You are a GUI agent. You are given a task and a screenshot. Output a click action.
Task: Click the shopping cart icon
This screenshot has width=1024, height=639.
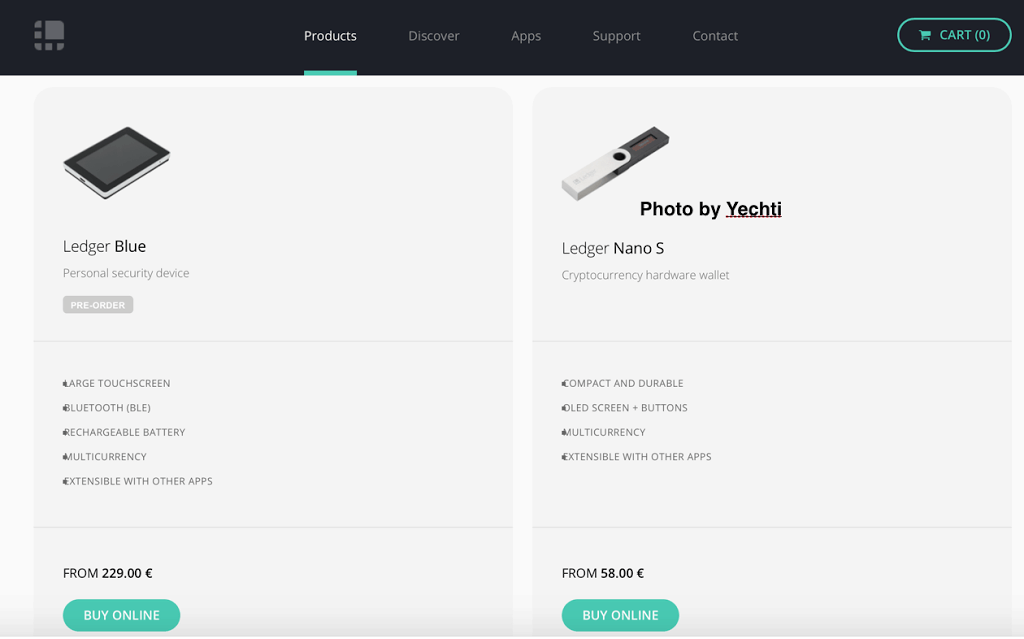click(x=925, y=35)
